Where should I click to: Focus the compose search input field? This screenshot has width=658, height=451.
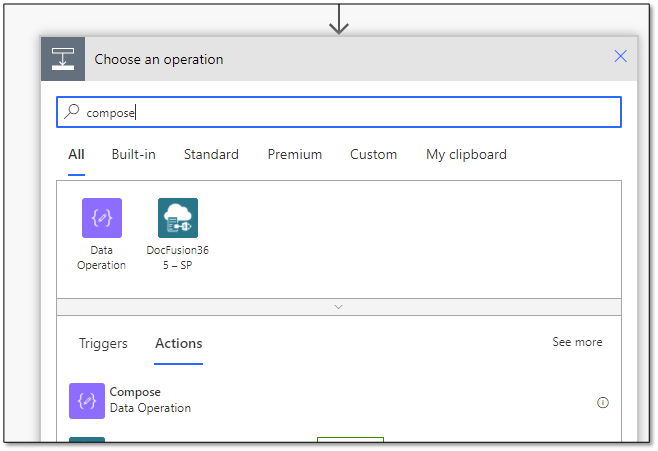pyautogui.click(x=339, y=112)
